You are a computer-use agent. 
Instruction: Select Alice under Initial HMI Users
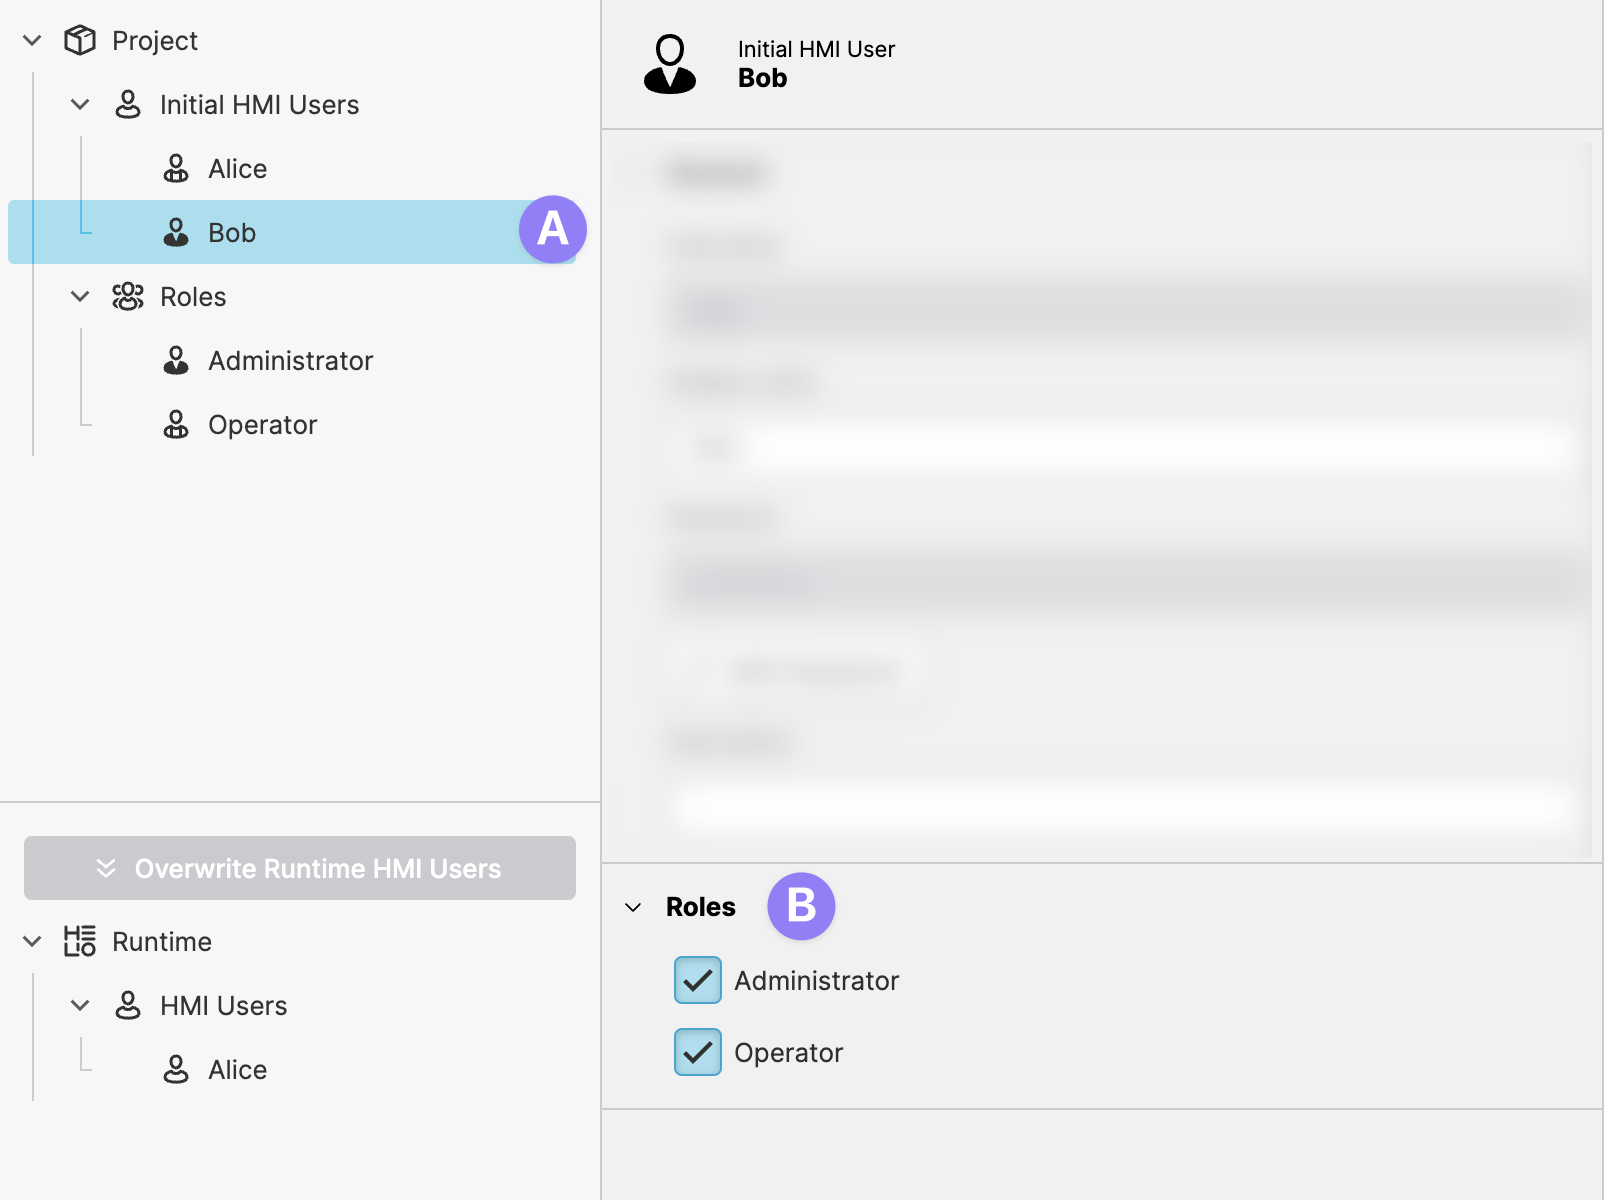(x=237, y=169)
